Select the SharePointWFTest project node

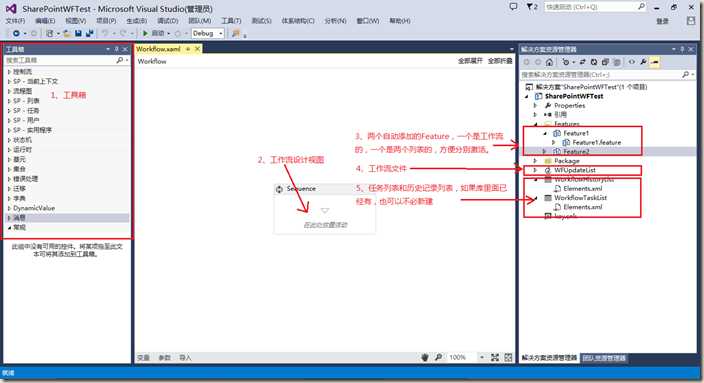point(574,96)
